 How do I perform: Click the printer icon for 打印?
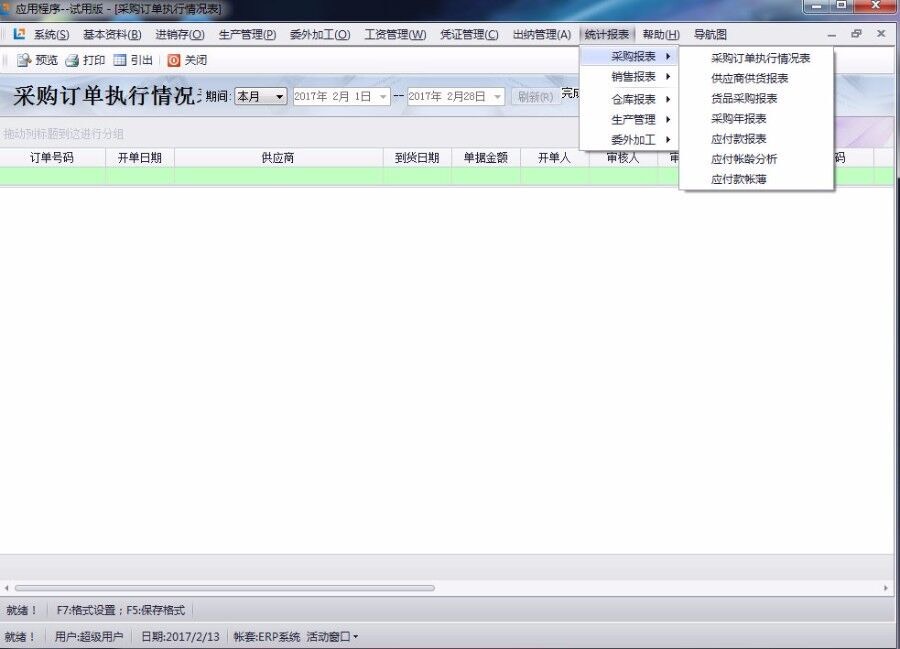[72, 60]
